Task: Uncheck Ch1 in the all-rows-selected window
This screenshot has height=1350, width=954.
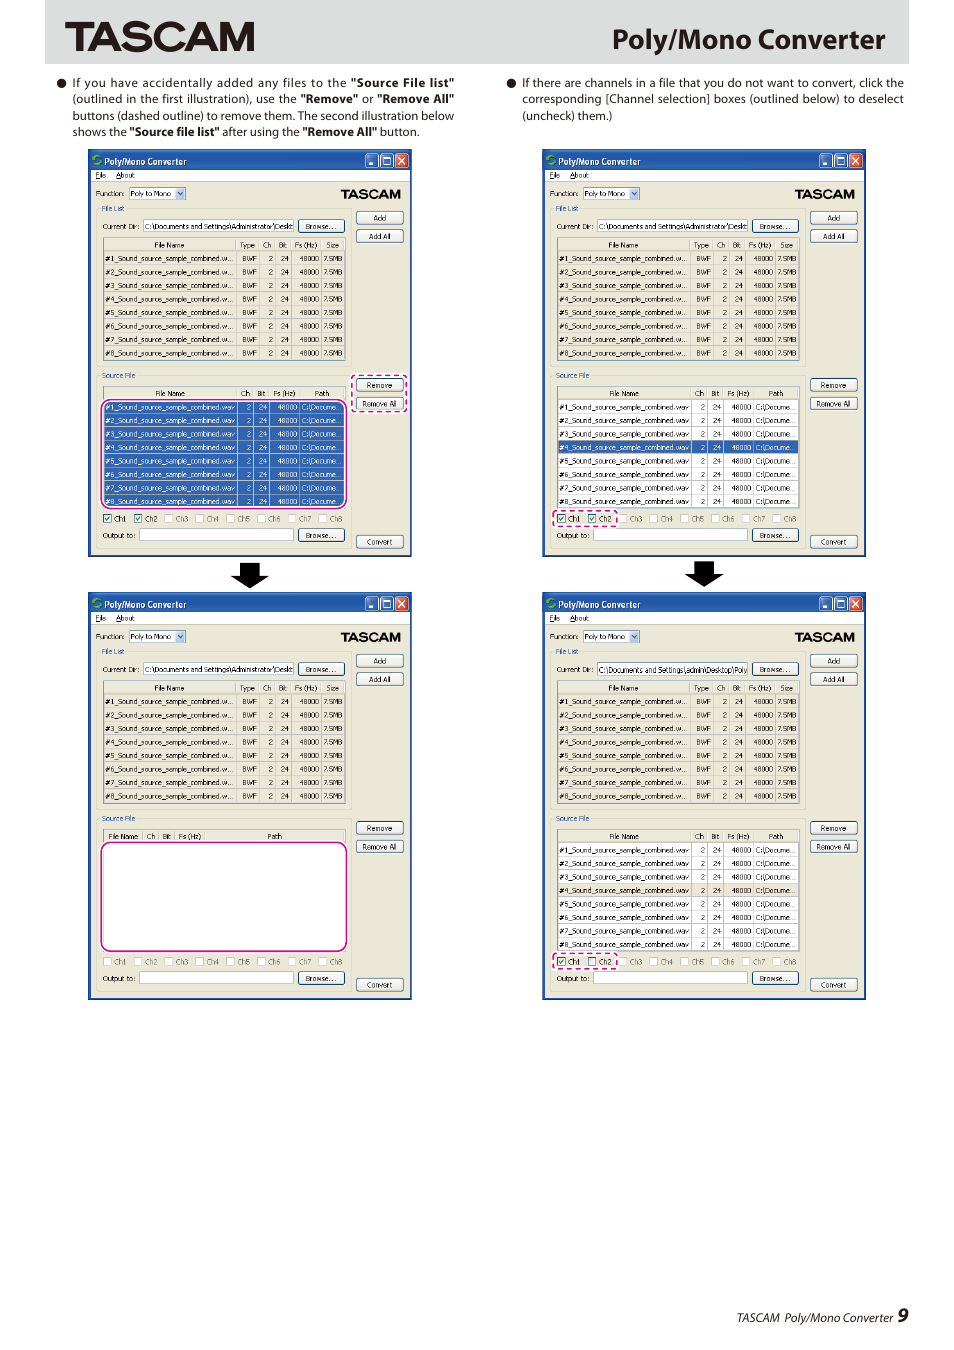Action: [107, 519]
